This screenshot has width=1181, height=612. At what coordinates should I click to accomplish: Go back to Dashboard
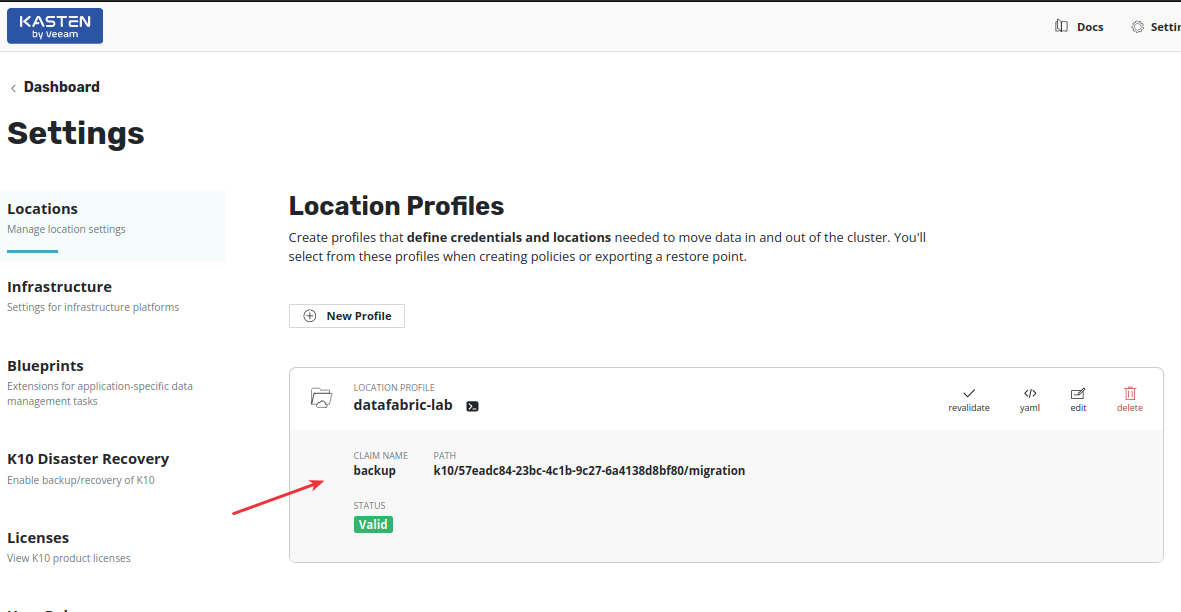[62, 87]
